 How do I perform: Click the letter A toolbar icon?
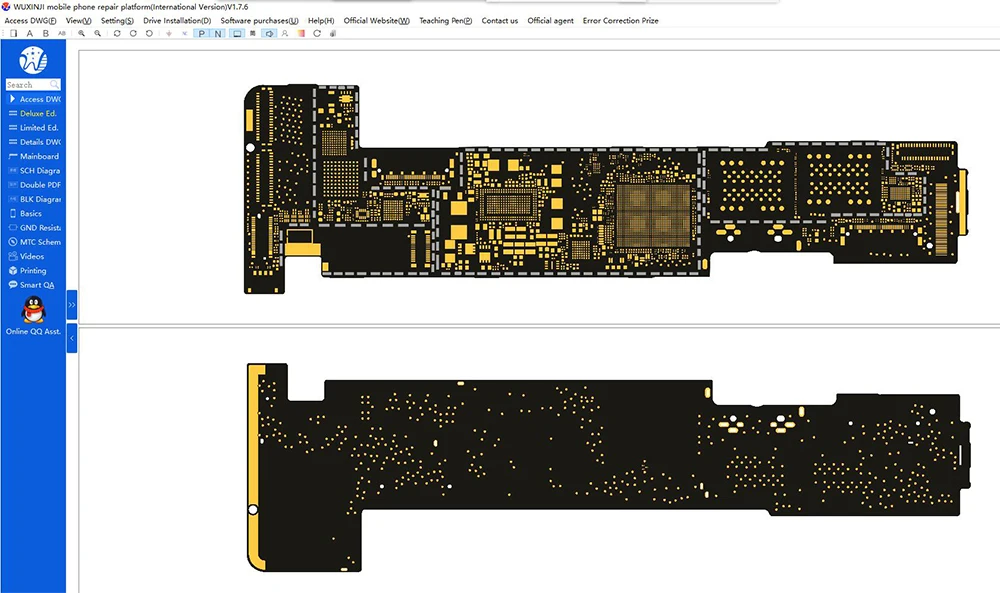point(29,33)
